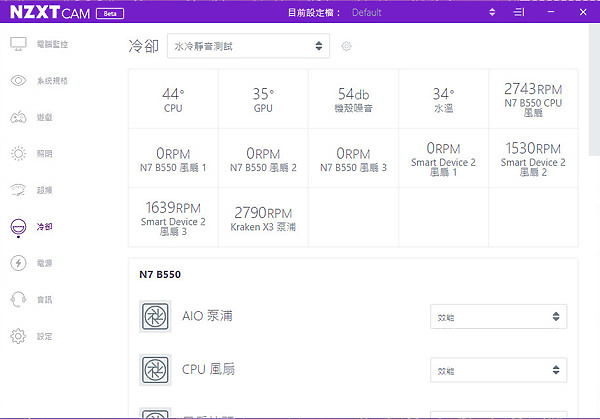Click the gear icon beside cooling profile
Viewport: 600px width, 419px height.
point(346,46)
